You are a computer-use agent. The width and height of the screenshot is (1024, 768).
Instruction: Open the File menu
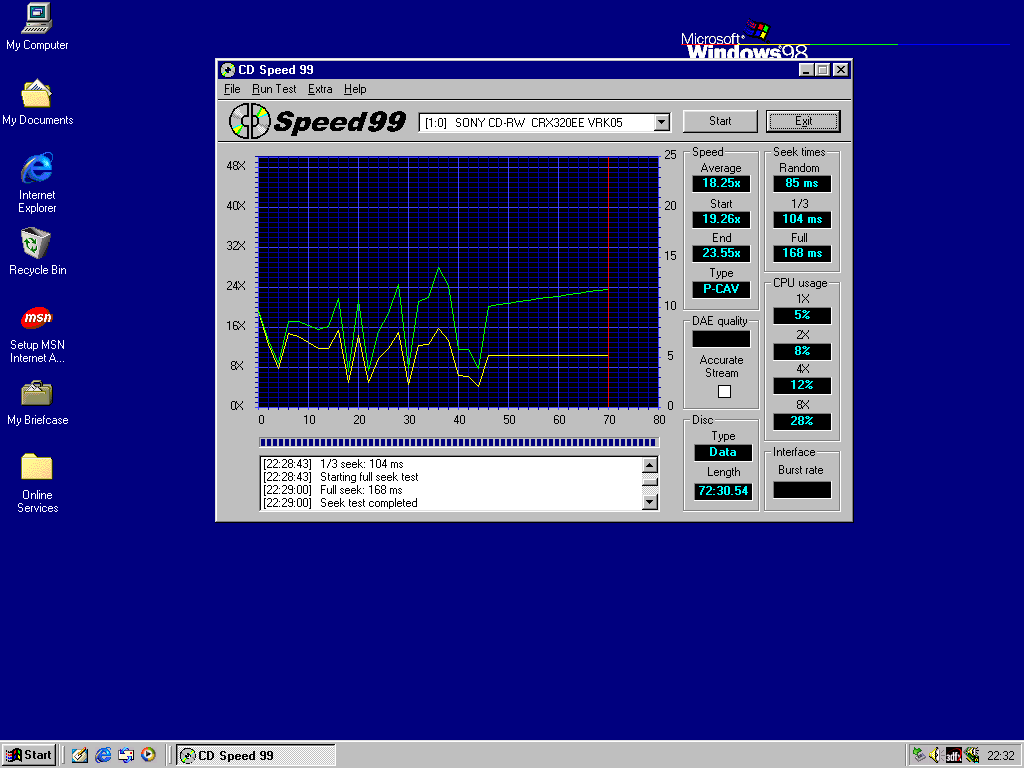[x=232, y=89]
